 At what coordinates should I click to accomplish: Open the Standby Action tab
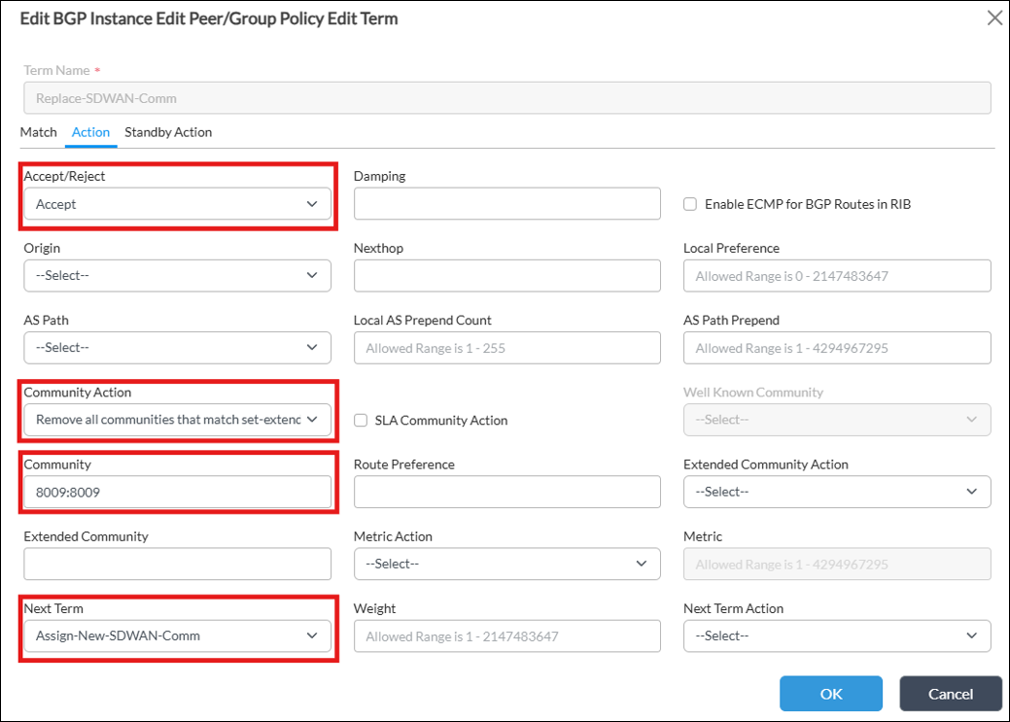168,132
